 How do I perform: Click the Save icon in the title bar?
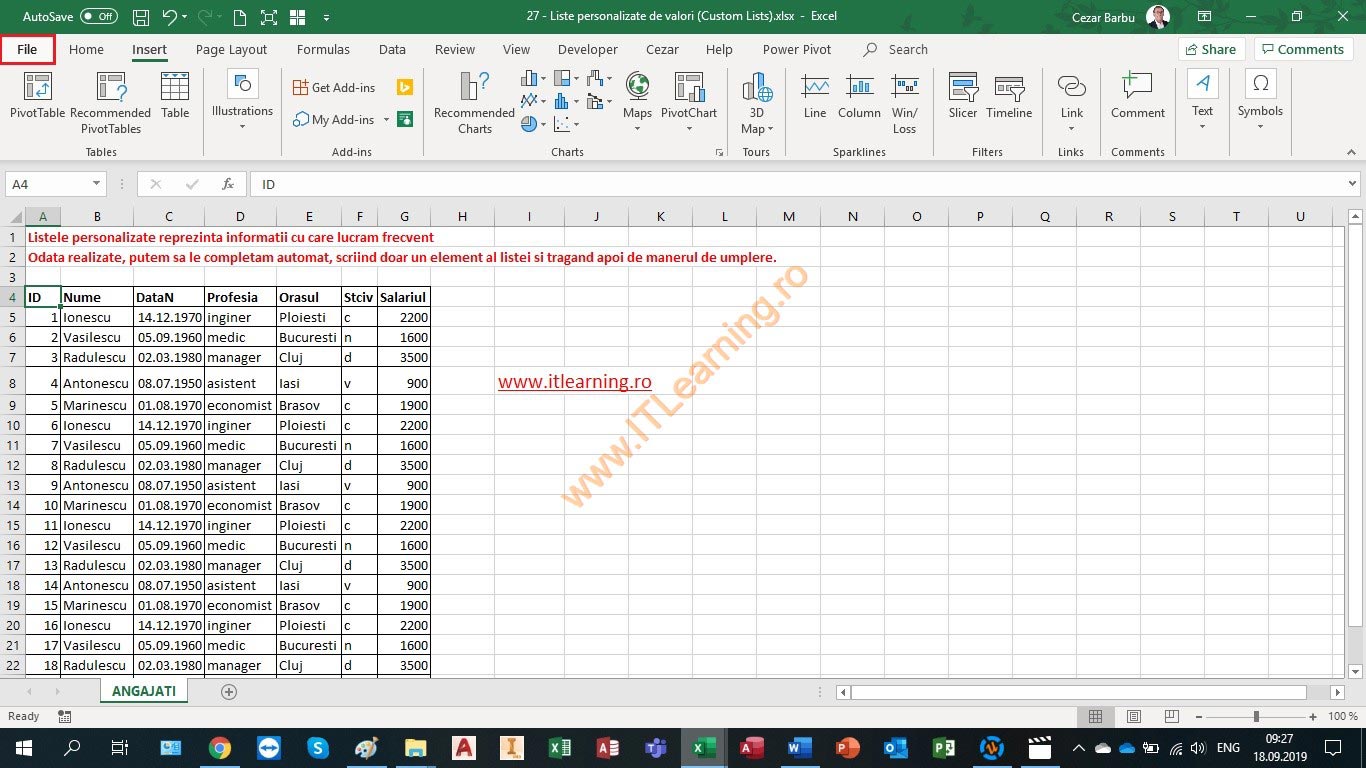pos(141,17)
